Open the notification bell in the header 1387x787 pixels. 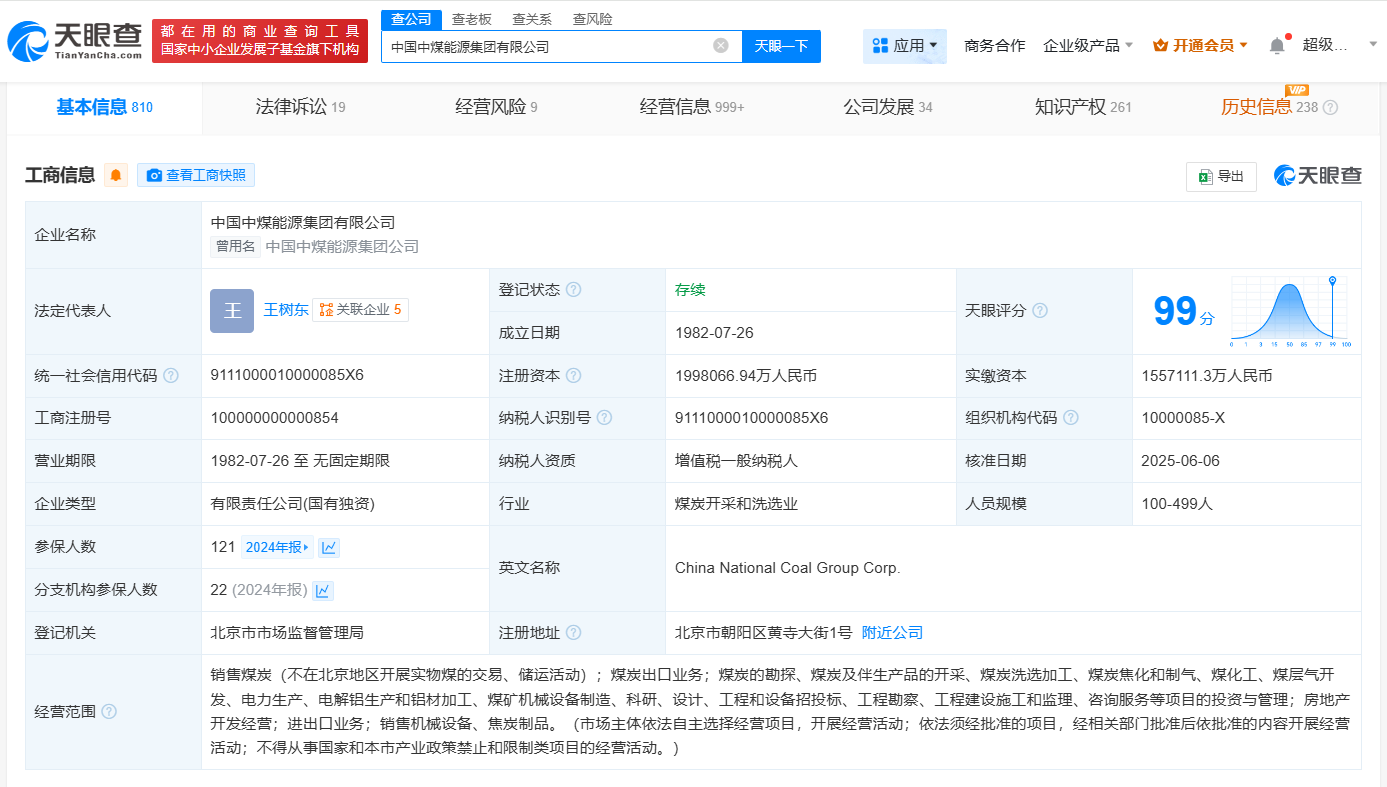click(1277, 45)
